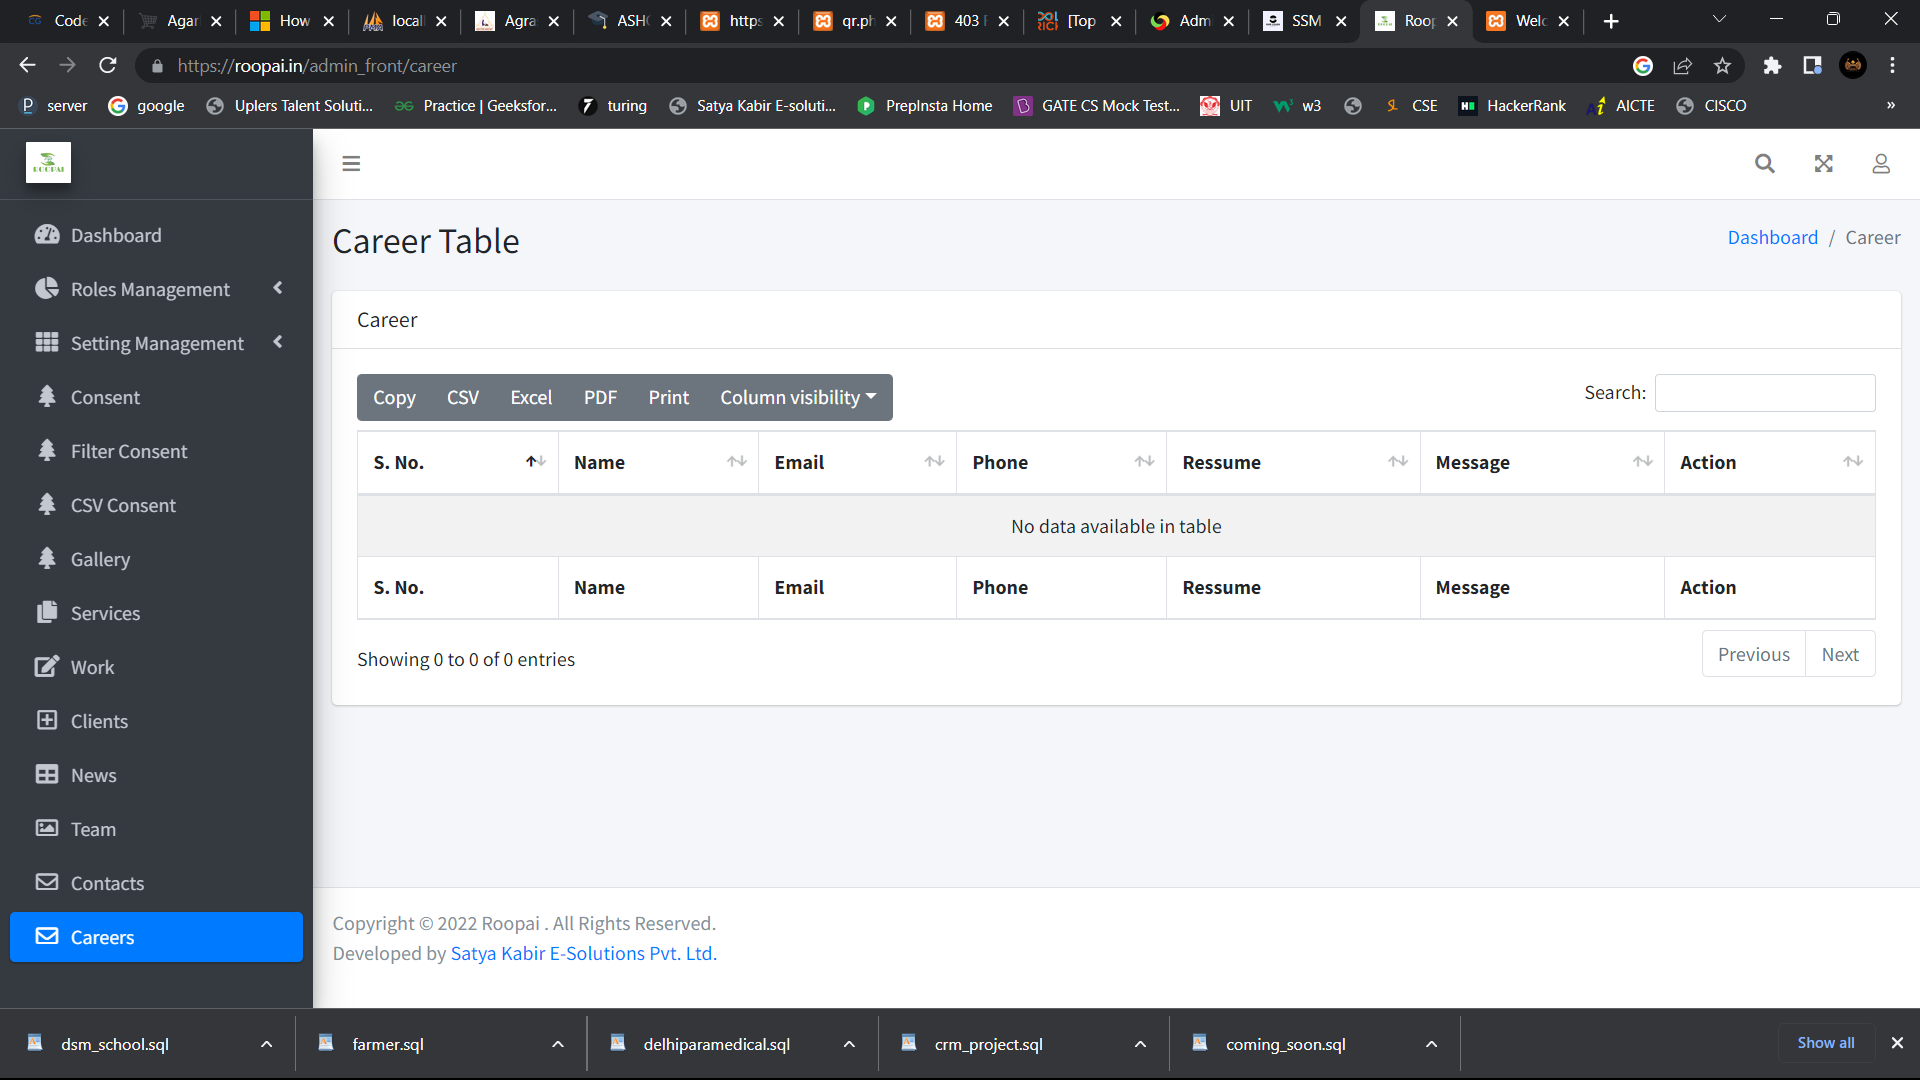1920x1080 pixels.
Task: Click the S.No. column sort icon
Action: pyautogui.click(x=533, y=462)
